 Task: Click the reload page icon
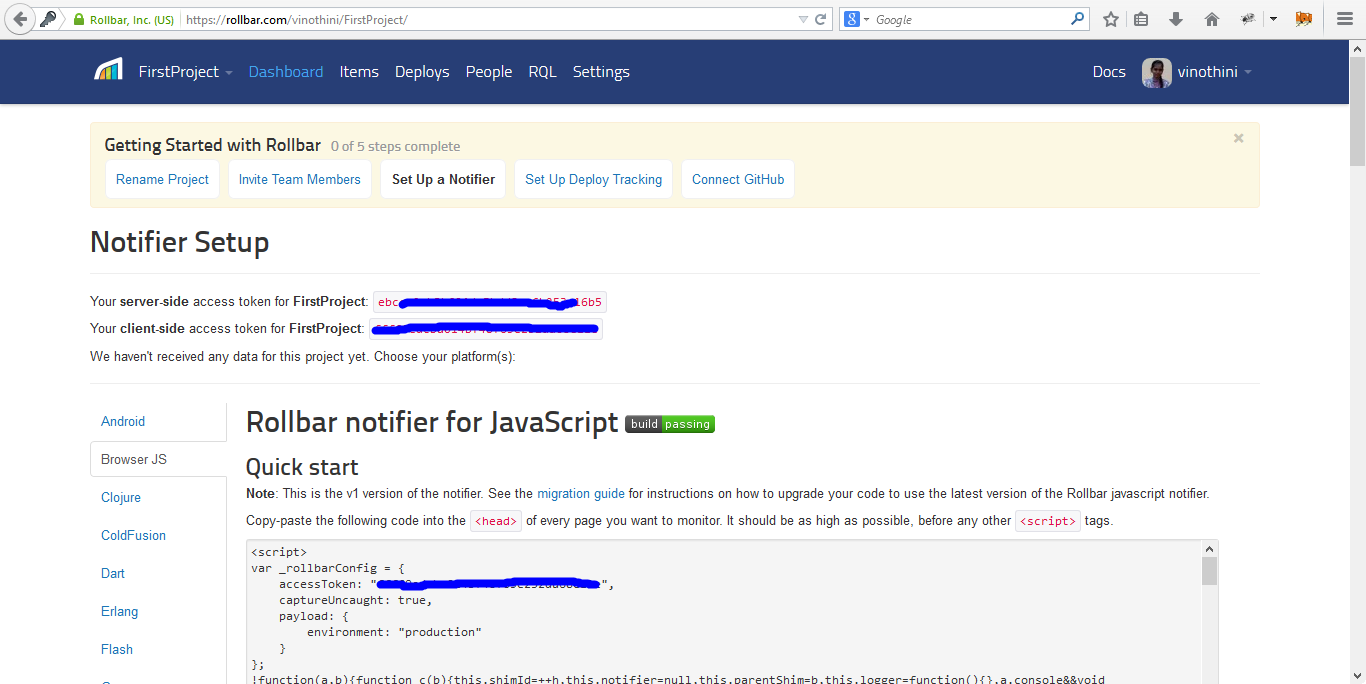(x=821, y=19)
